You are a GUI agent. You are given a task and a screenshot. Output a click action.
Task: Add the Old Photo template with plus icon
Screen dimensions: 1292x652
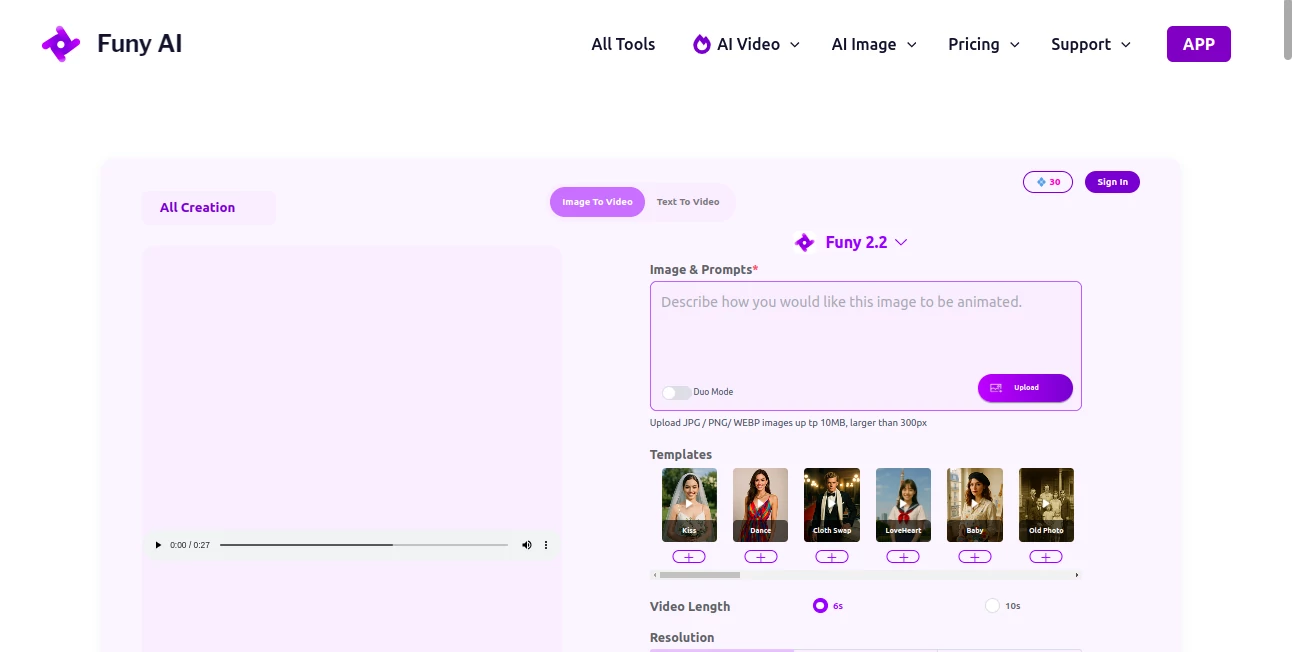tap(1046, 556)
